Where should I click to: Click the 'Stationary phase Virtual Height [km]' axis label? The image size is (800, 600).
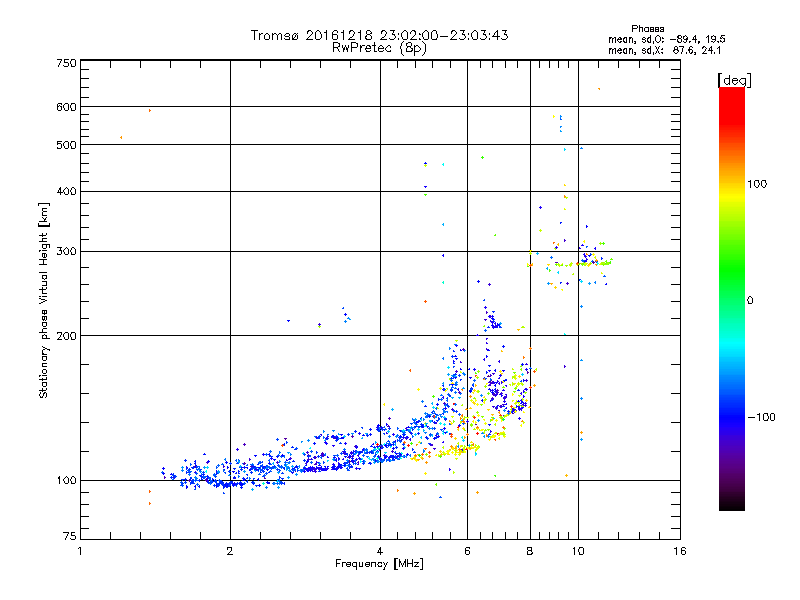44,300
